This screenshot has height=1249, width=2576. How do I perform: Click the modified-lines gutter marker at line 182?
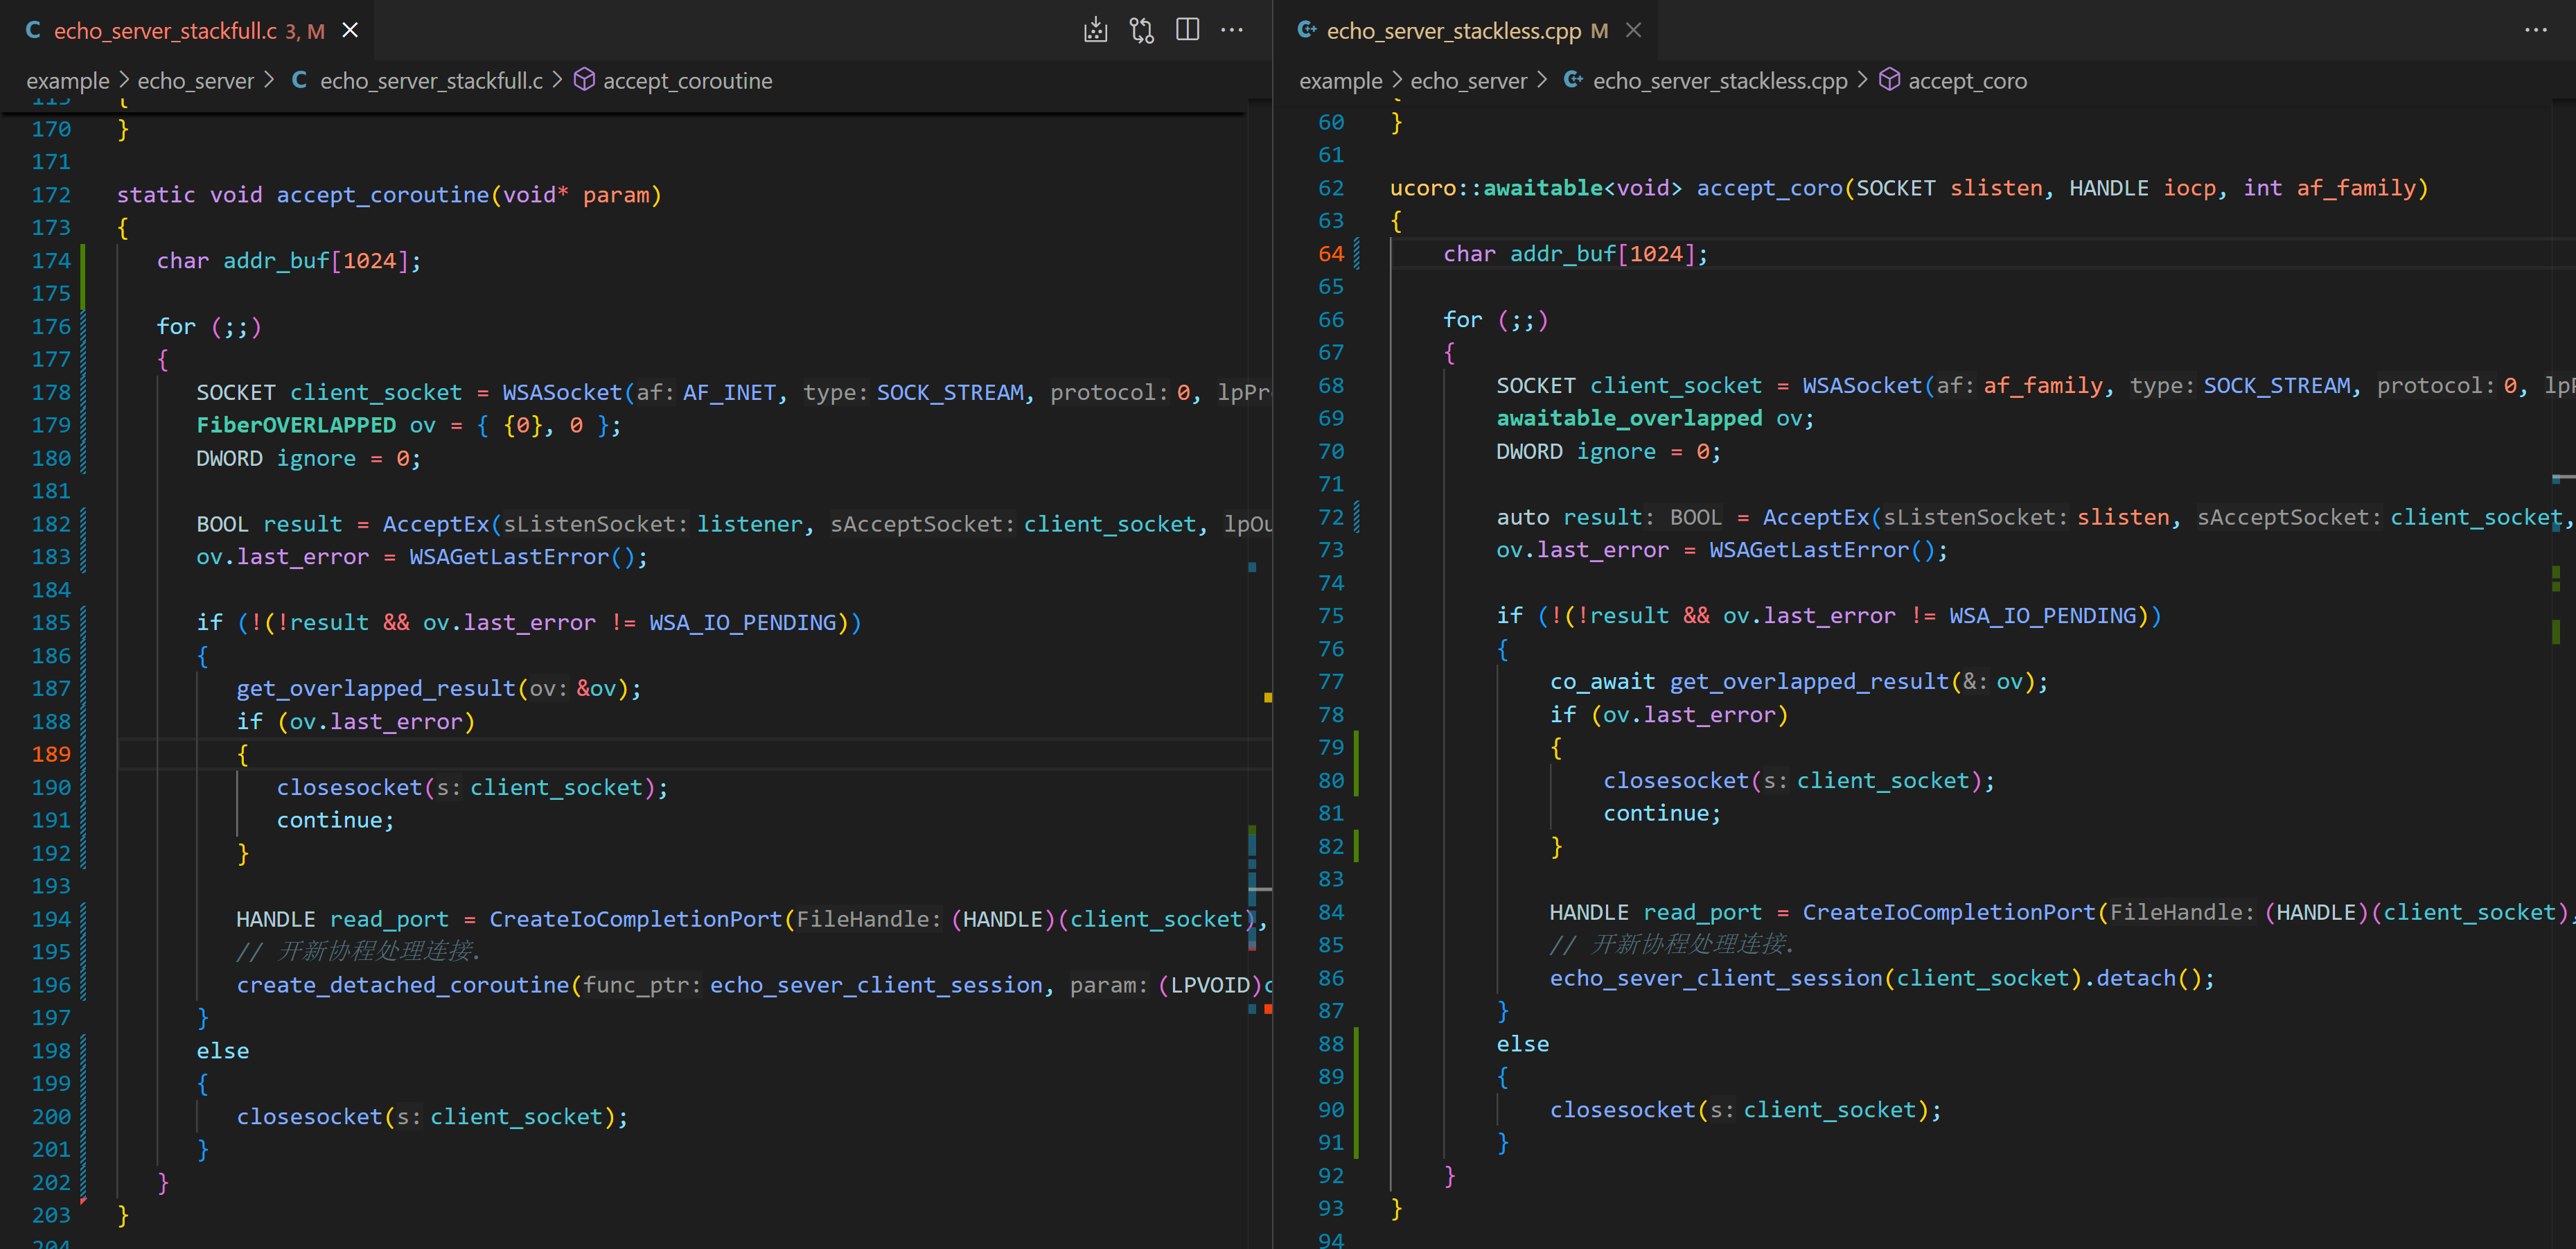pyautogui.click(x=83, y=540)
